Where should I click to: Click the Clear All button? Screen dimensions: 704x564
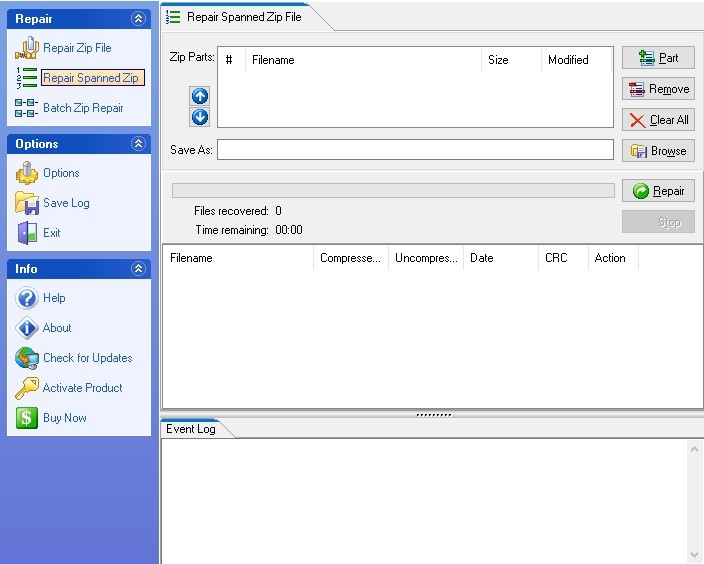(x=658, y=120)
